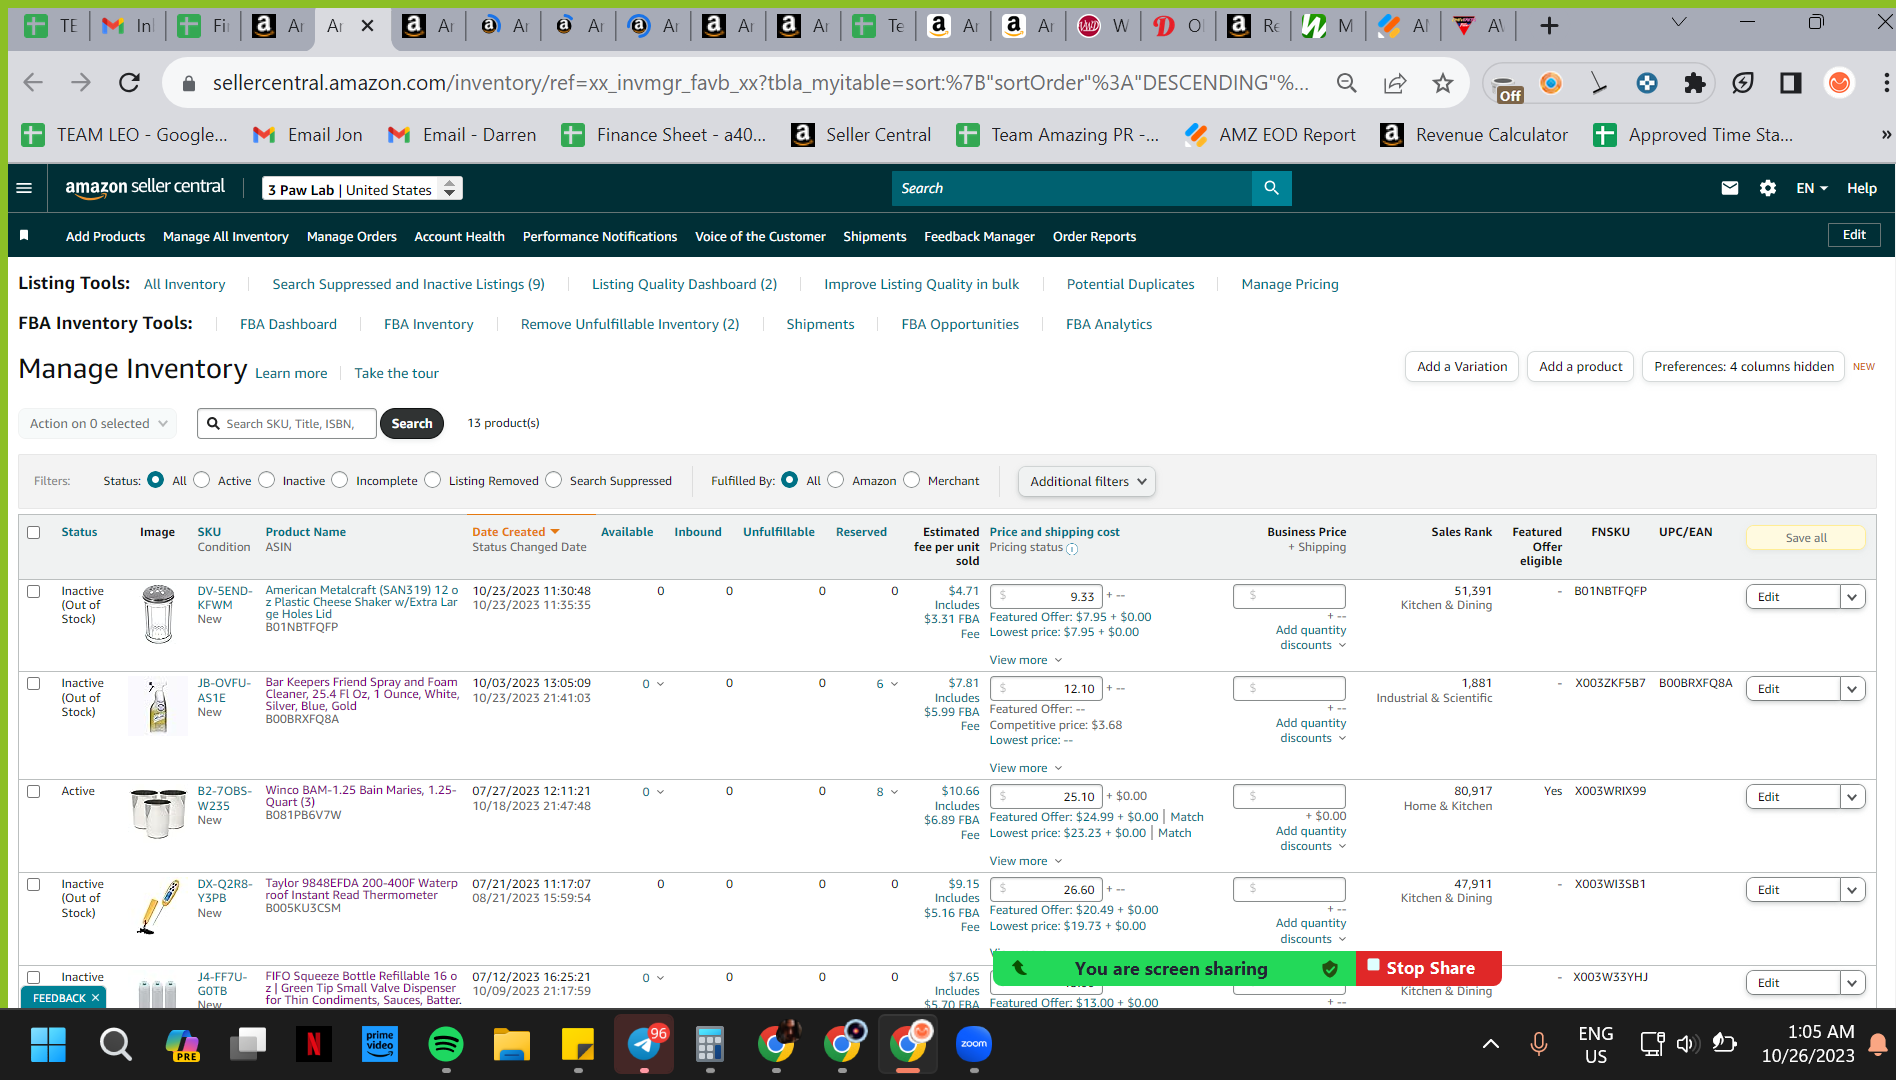Click the Search SKU, Title, ISBN field
This screenshot has height=1080, width=1896.
287,424
